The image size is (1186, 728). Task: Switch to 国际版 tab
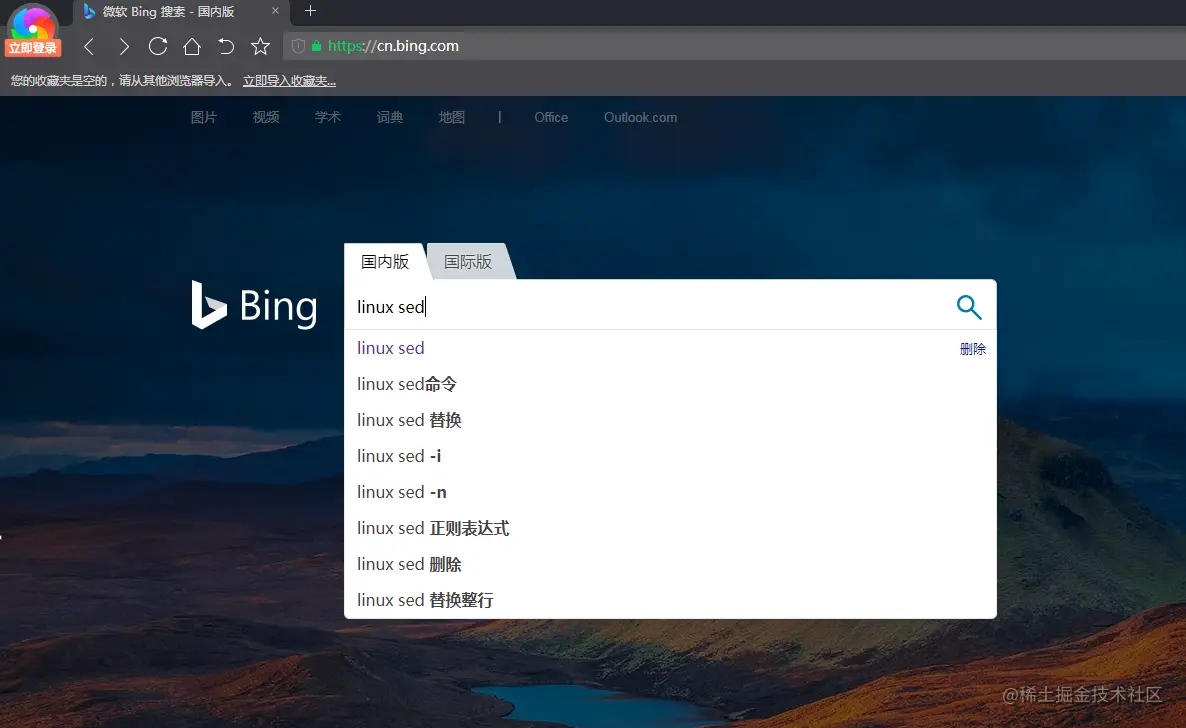pos(468,261)
